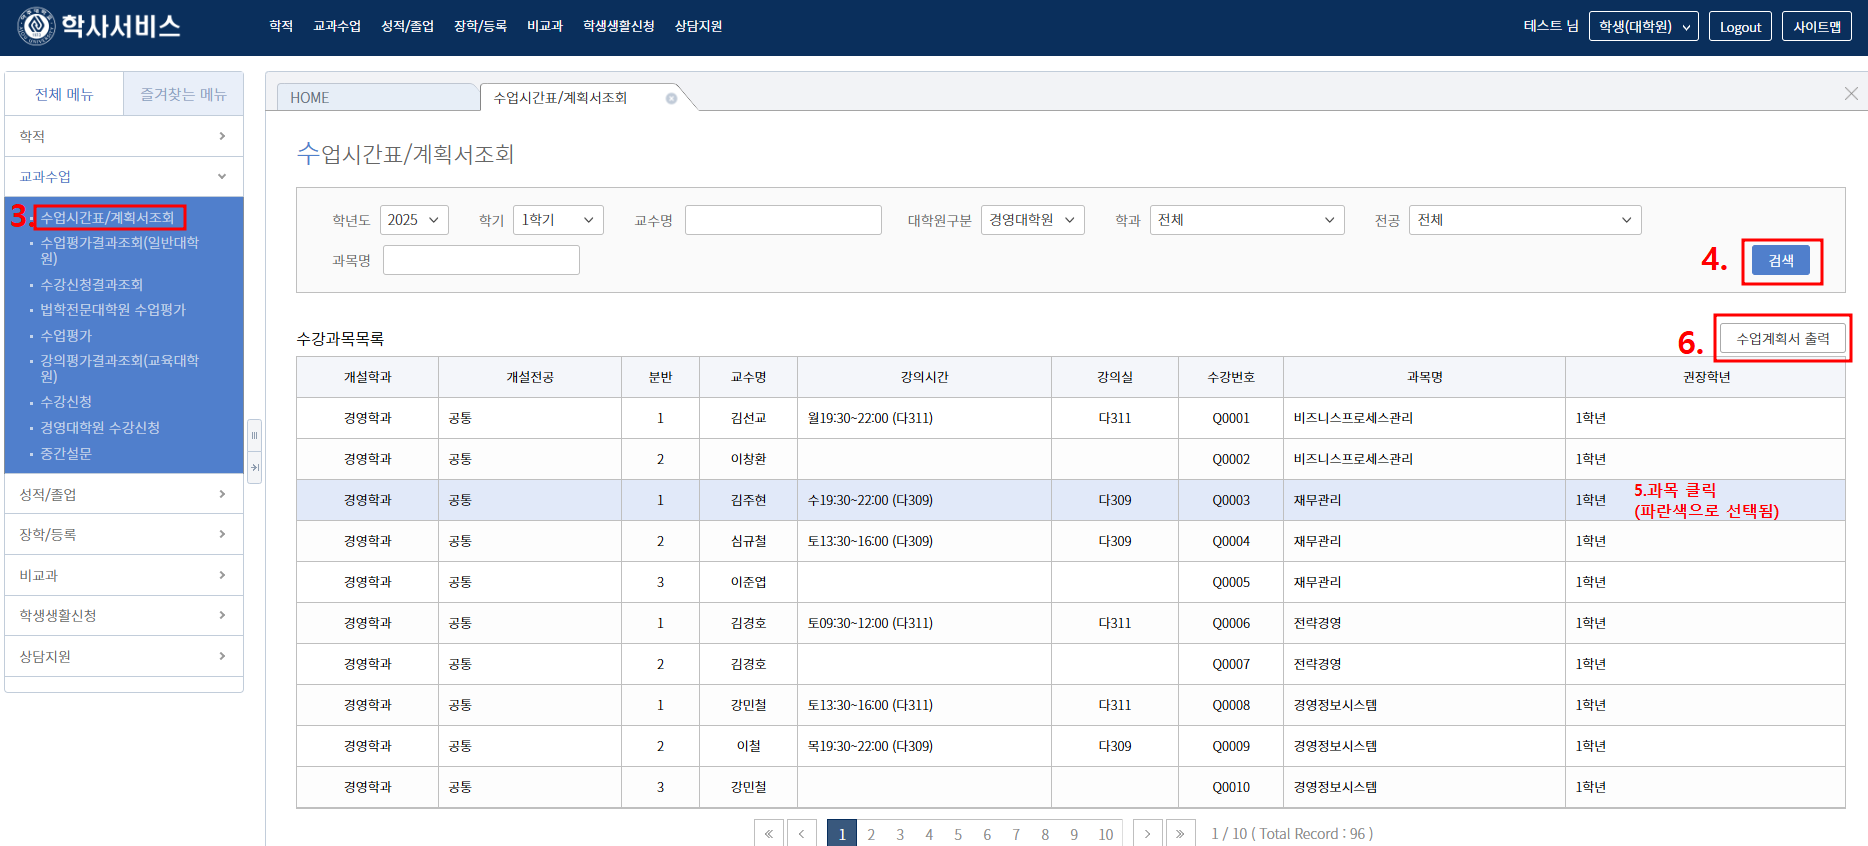Expand the 성적/졸업 sidebar menu
This screenshot has height=846, width=1868.
123,494
